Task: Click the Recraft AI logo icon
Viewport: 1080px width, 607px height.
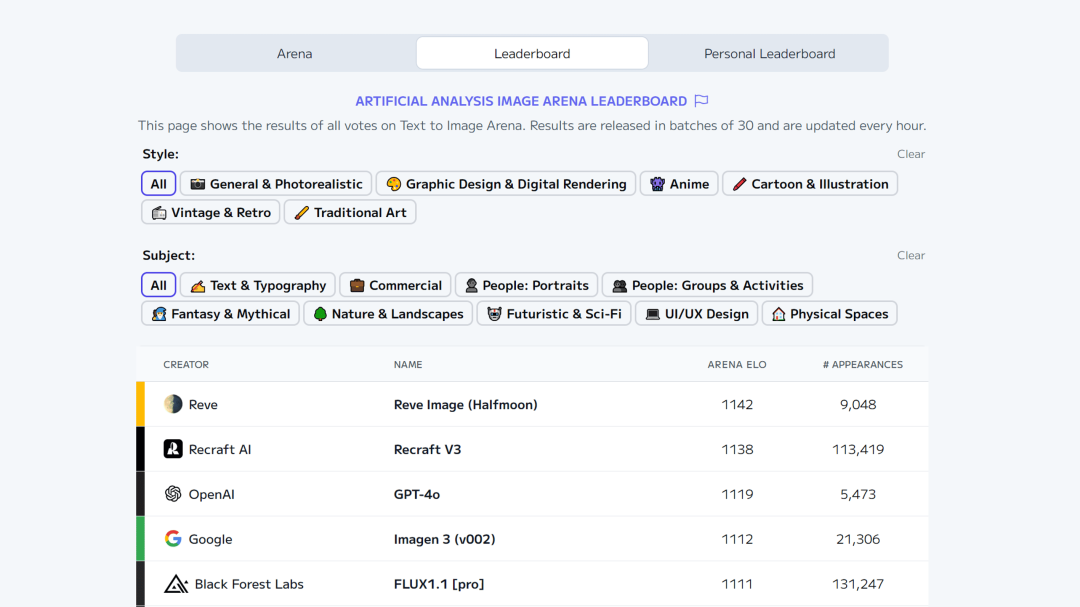Action: pyautogui.click(x=173, y=449)
